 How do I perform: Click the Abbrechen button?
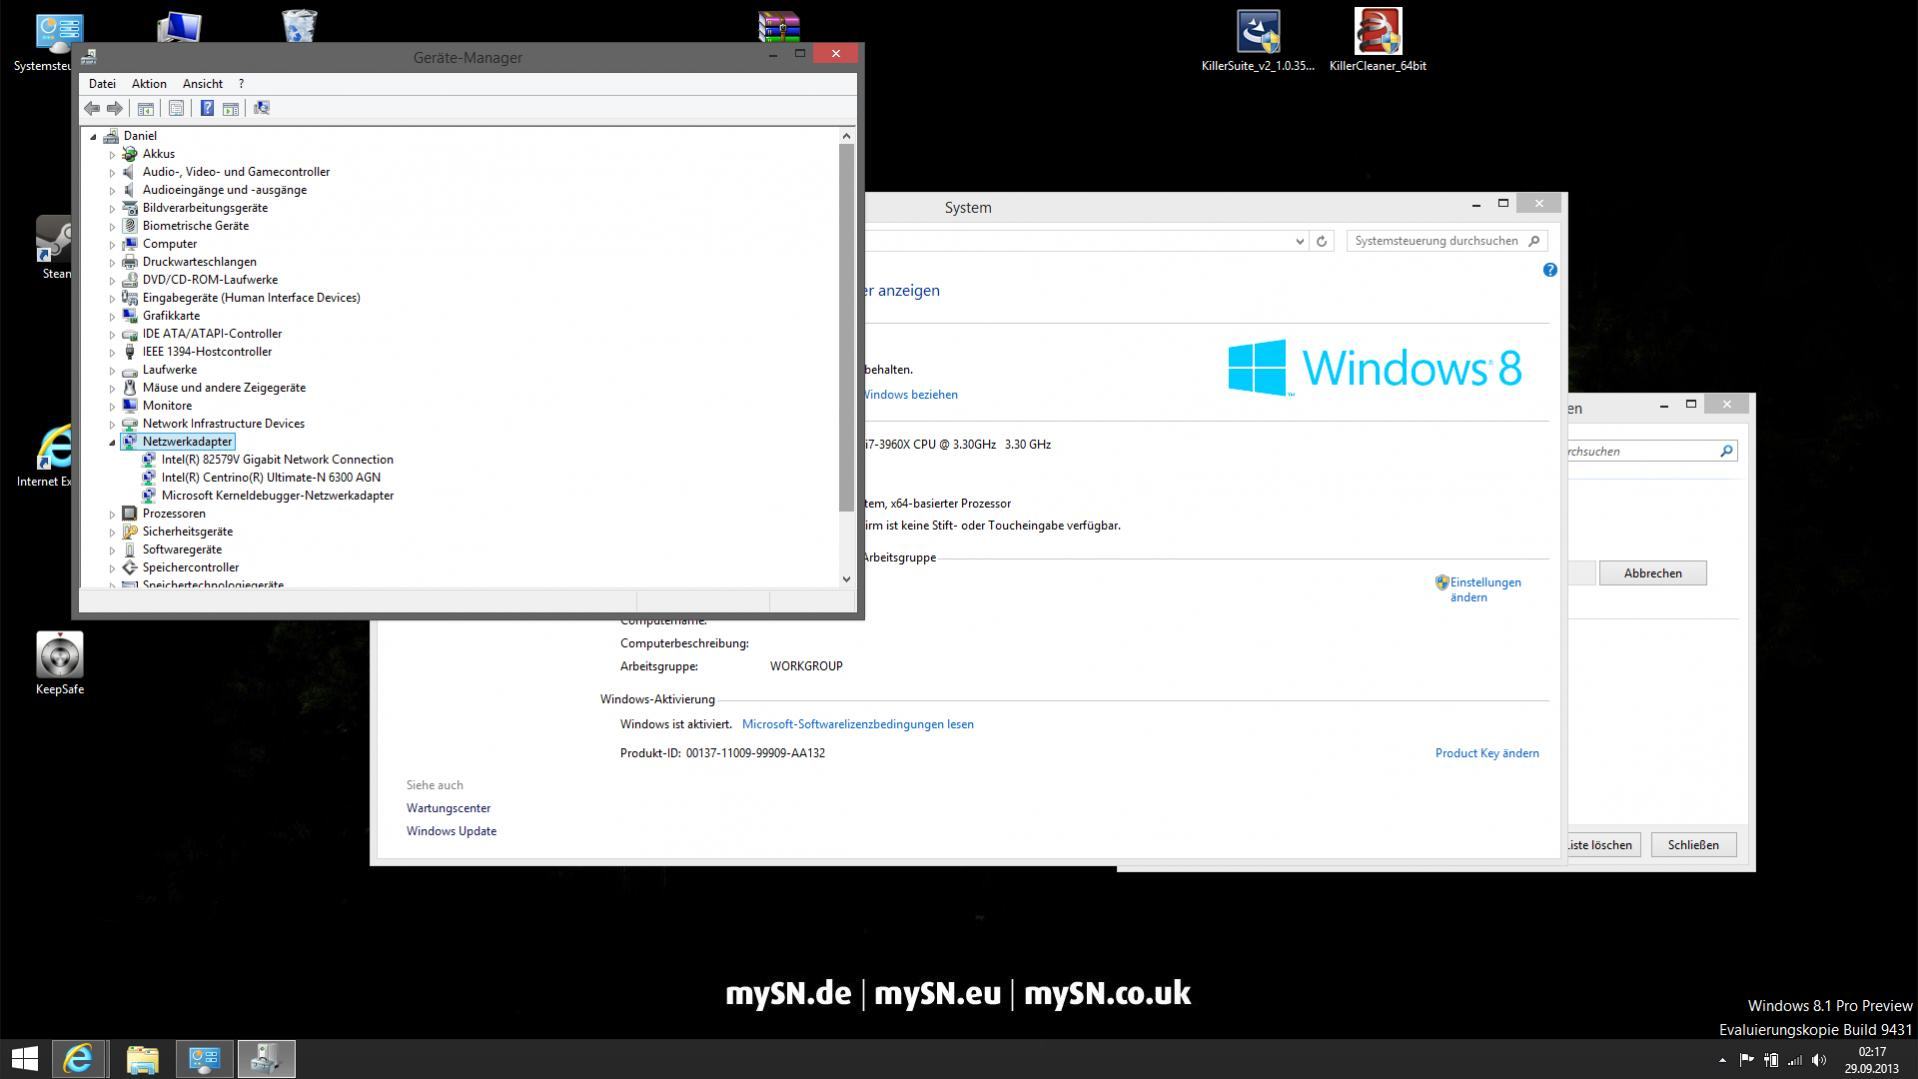point(1652,573)
